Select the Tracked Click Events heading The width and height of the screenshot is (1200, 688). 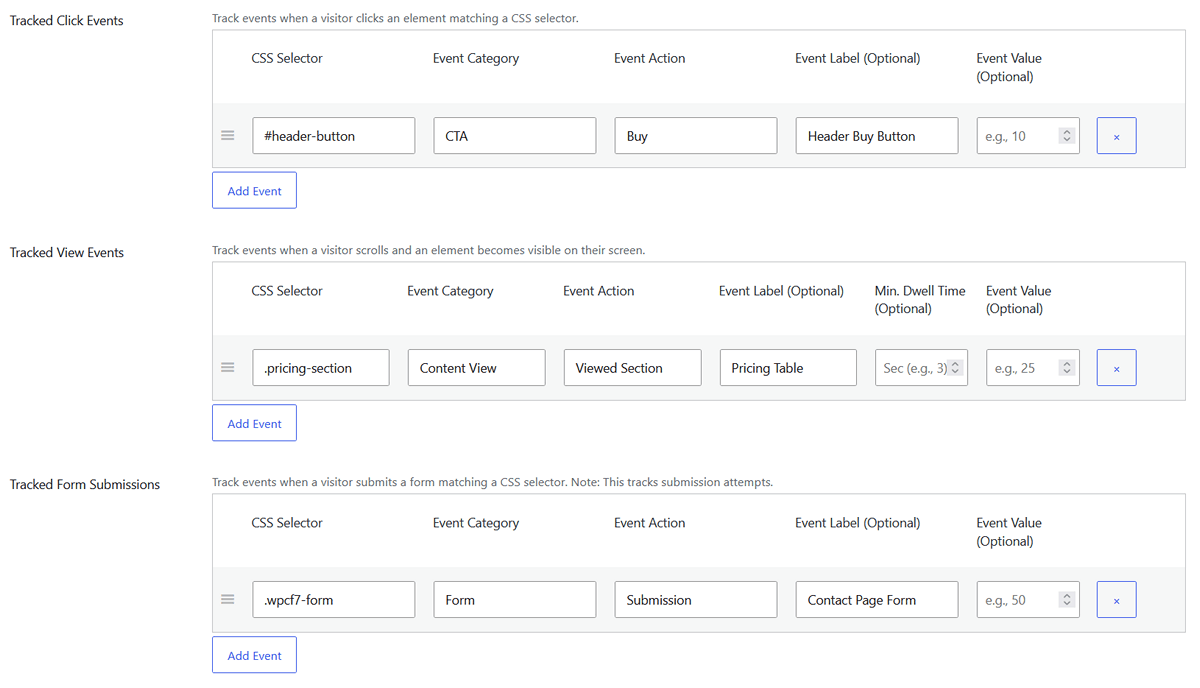[66, 20]
